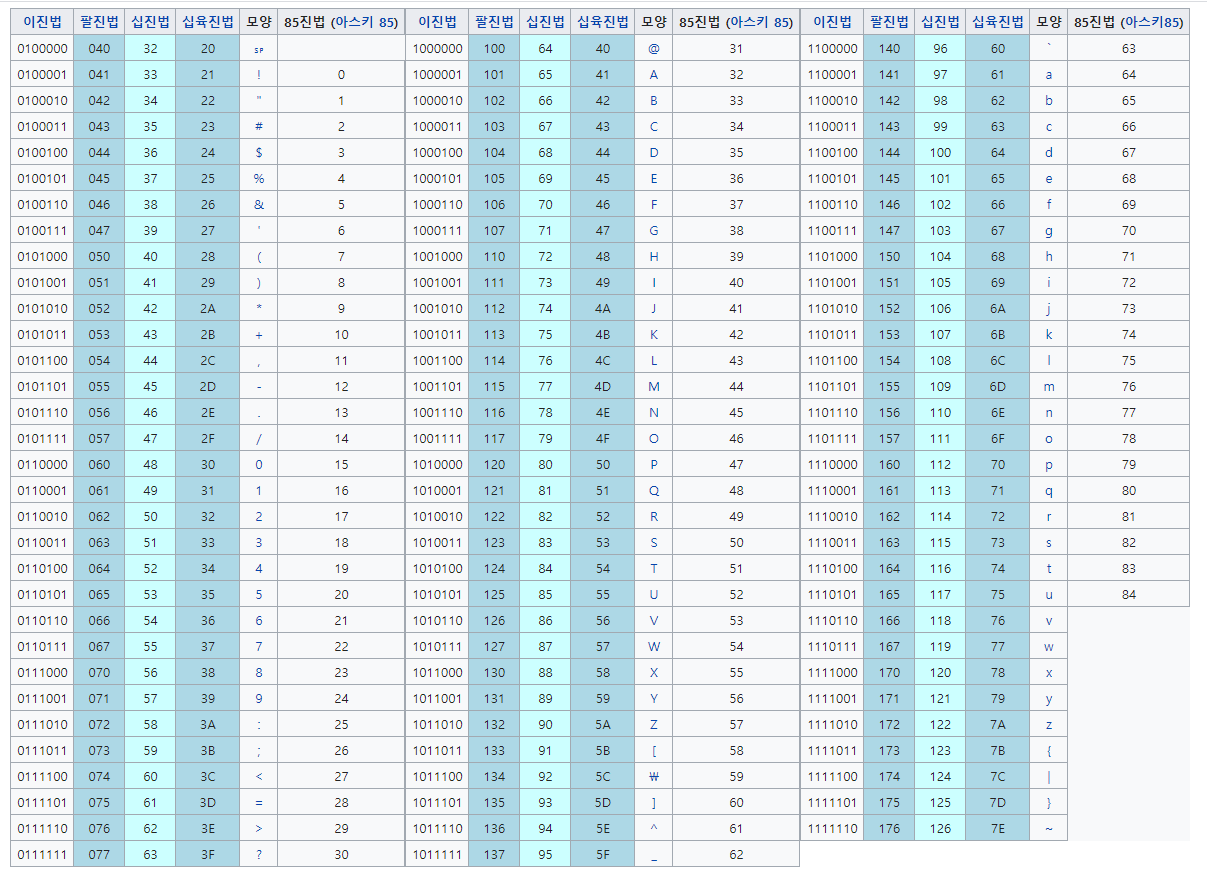The height and width of the screenshot is (878, 1207).
Task: Open 아스키85 link in the 1100000 table header
Action: (x=1152, y=22)
